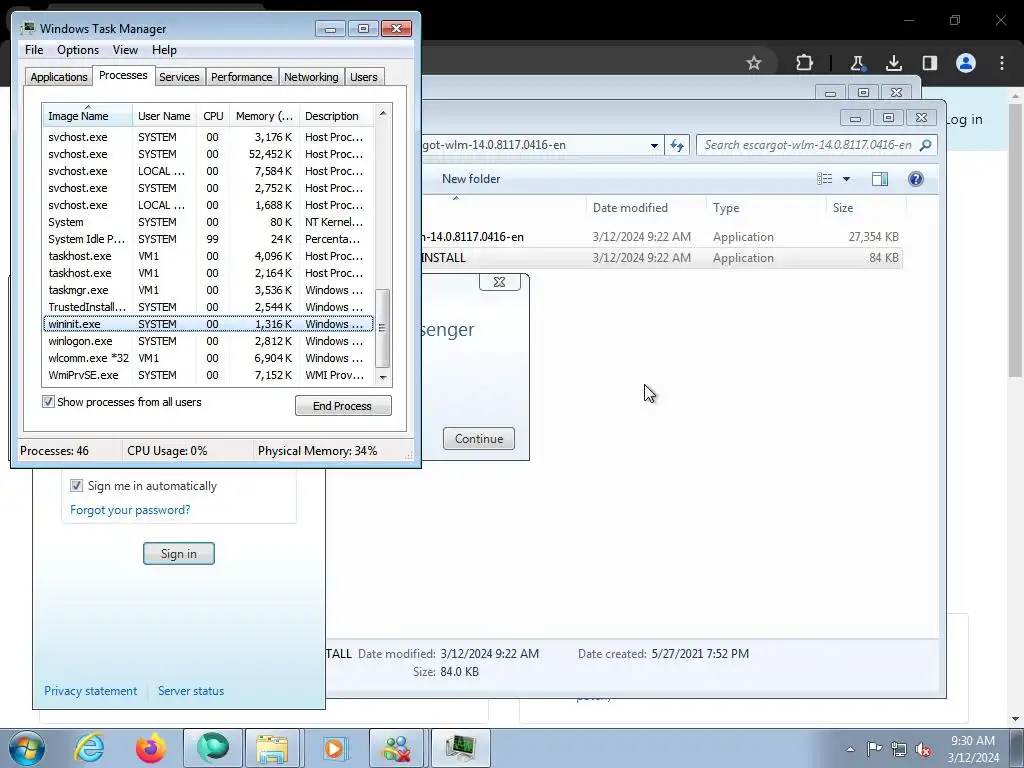This screenshot has width=1024, height=768.
Task: Switch to Windows Live Messenger taskbar icon
Action: coord(396,748)
